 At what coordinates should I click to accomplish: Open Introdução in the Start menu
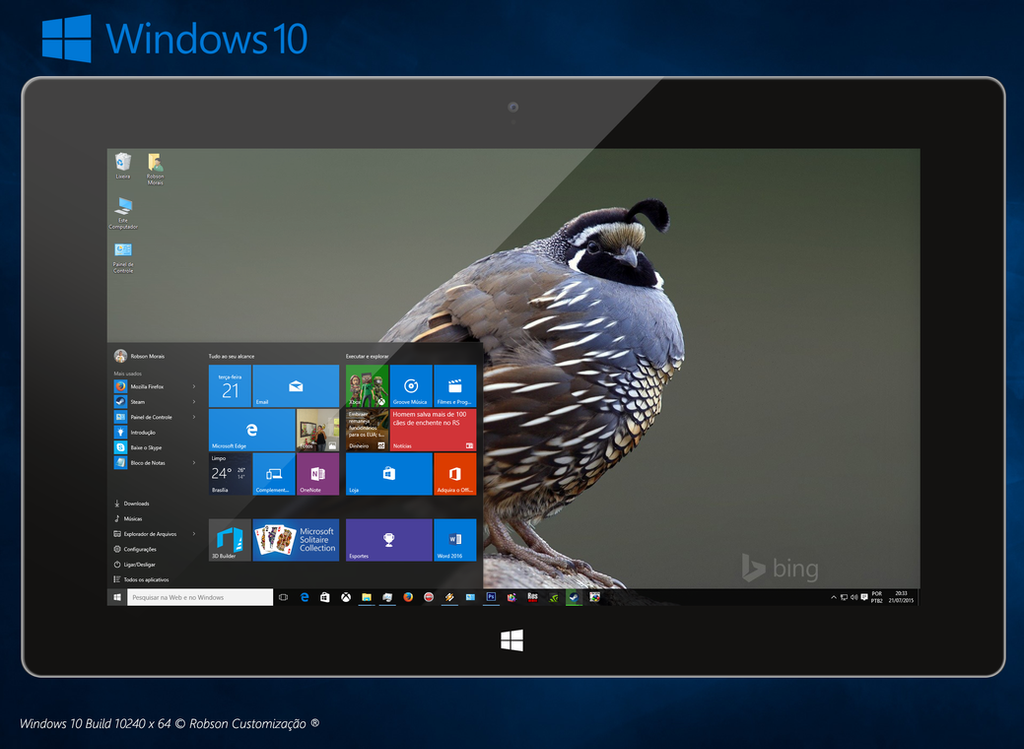click(x=135, y=432)
